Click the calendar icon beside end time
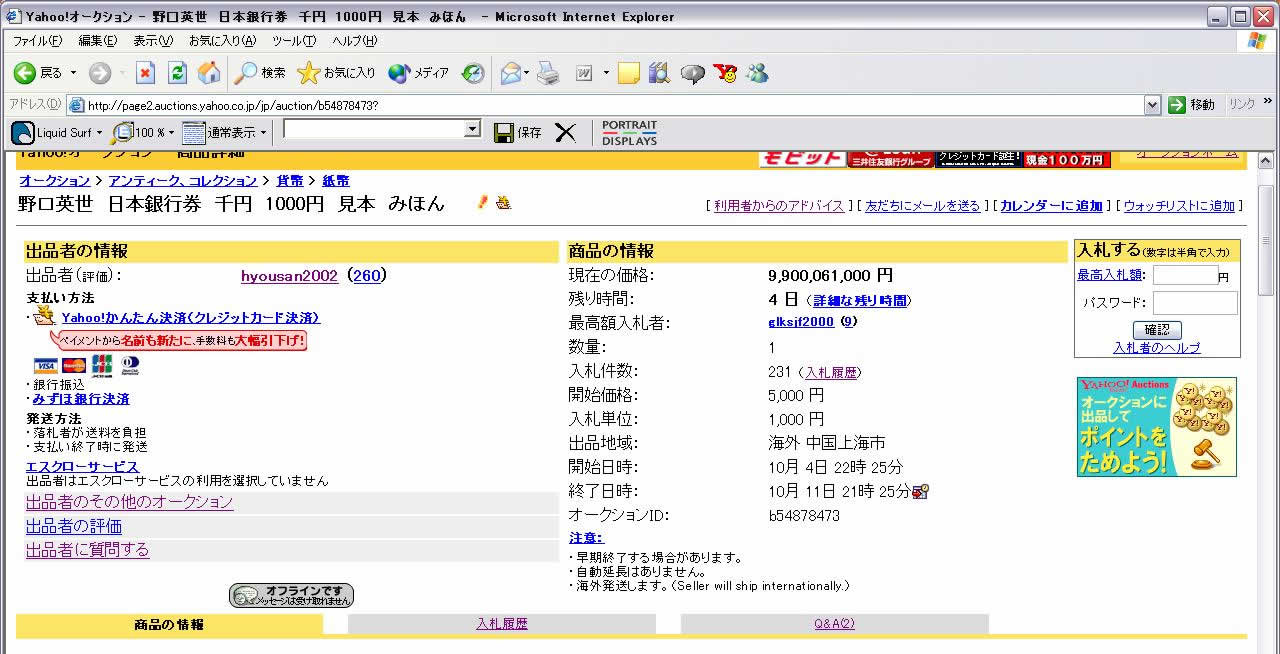1280x654 pixels. point(921,491)
